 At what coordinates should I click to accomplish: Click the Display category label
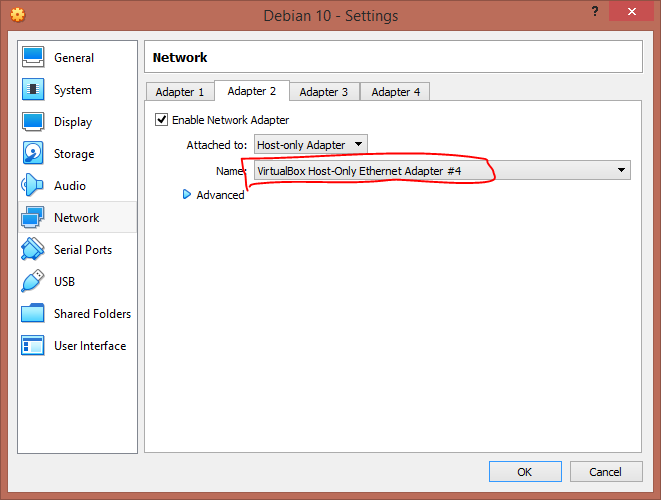(73, 122)
